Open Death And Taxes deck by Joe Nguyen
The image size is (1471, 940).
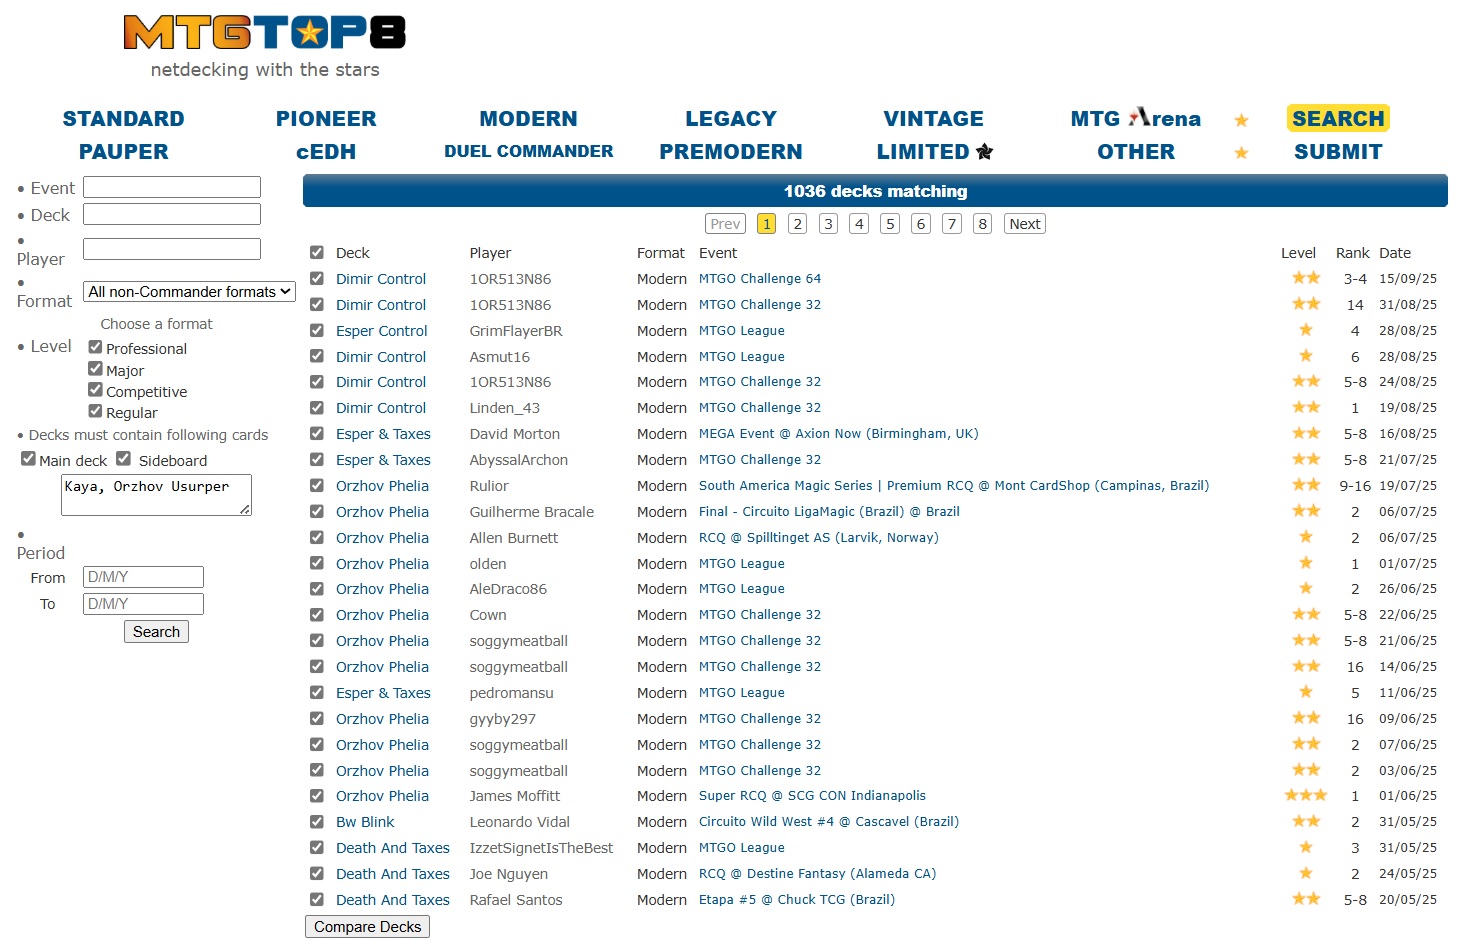tap(393, 874)
